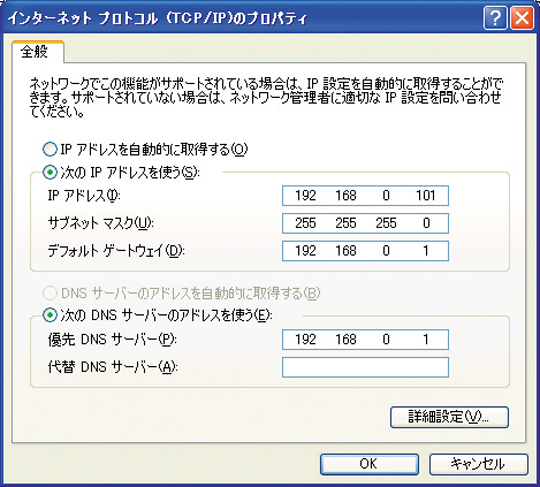Click the IP アドレス input field

pyautogui.click(x=365, y=196)
